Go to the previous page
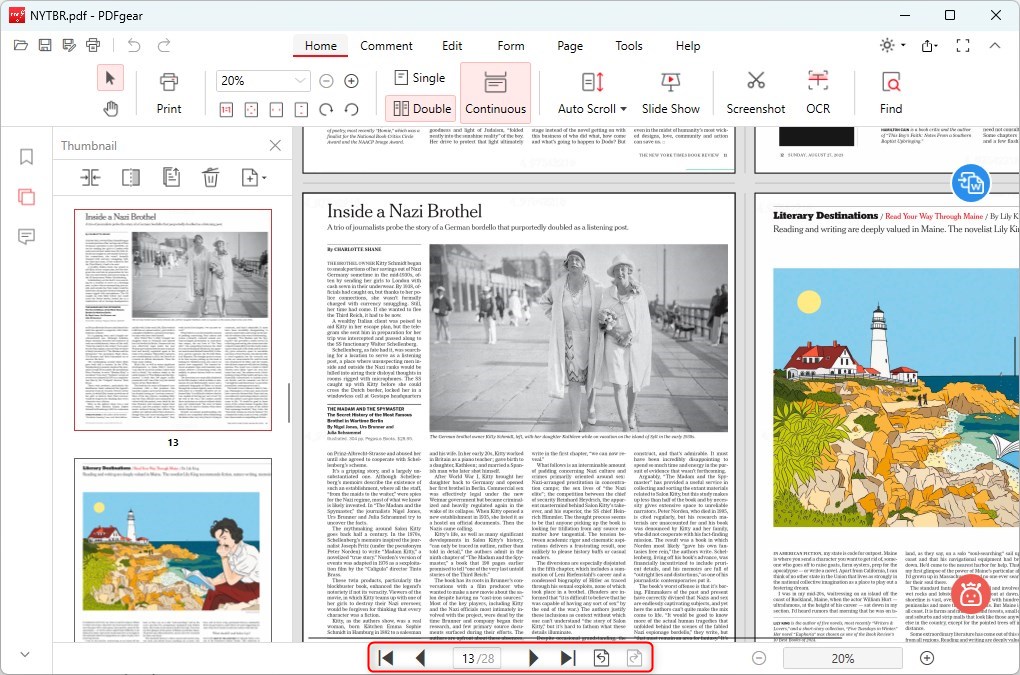Viewport: 1020px width, 675px height. tap(420, 658)
